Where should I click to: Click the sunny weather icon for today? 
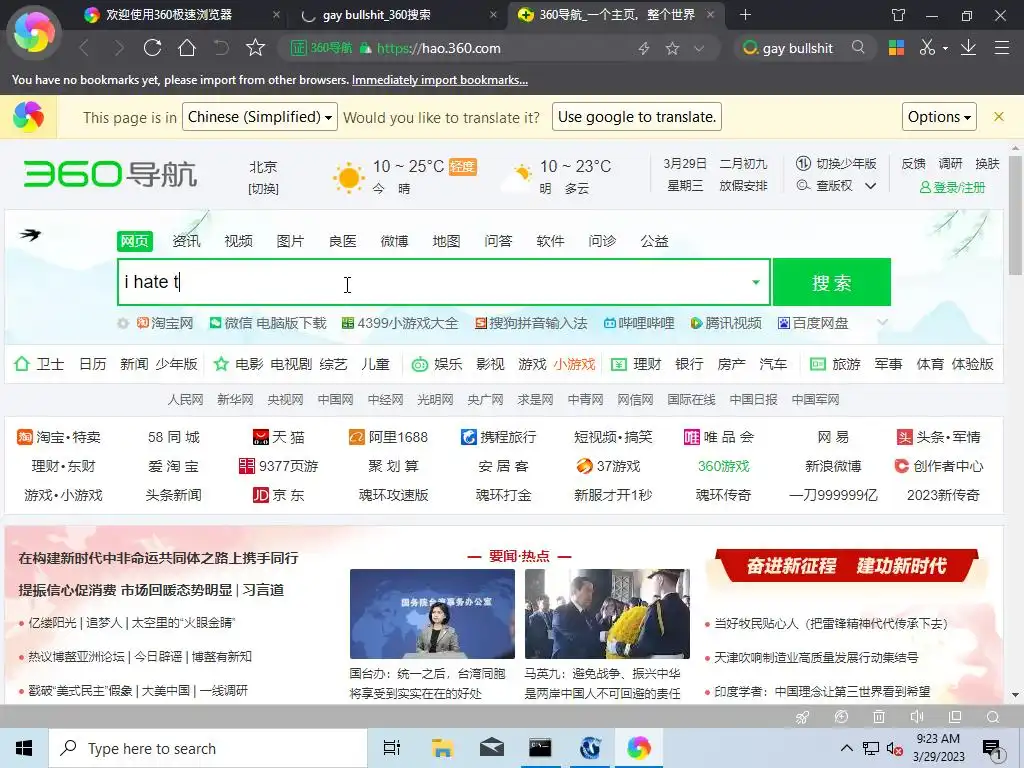tap(349, 177)
